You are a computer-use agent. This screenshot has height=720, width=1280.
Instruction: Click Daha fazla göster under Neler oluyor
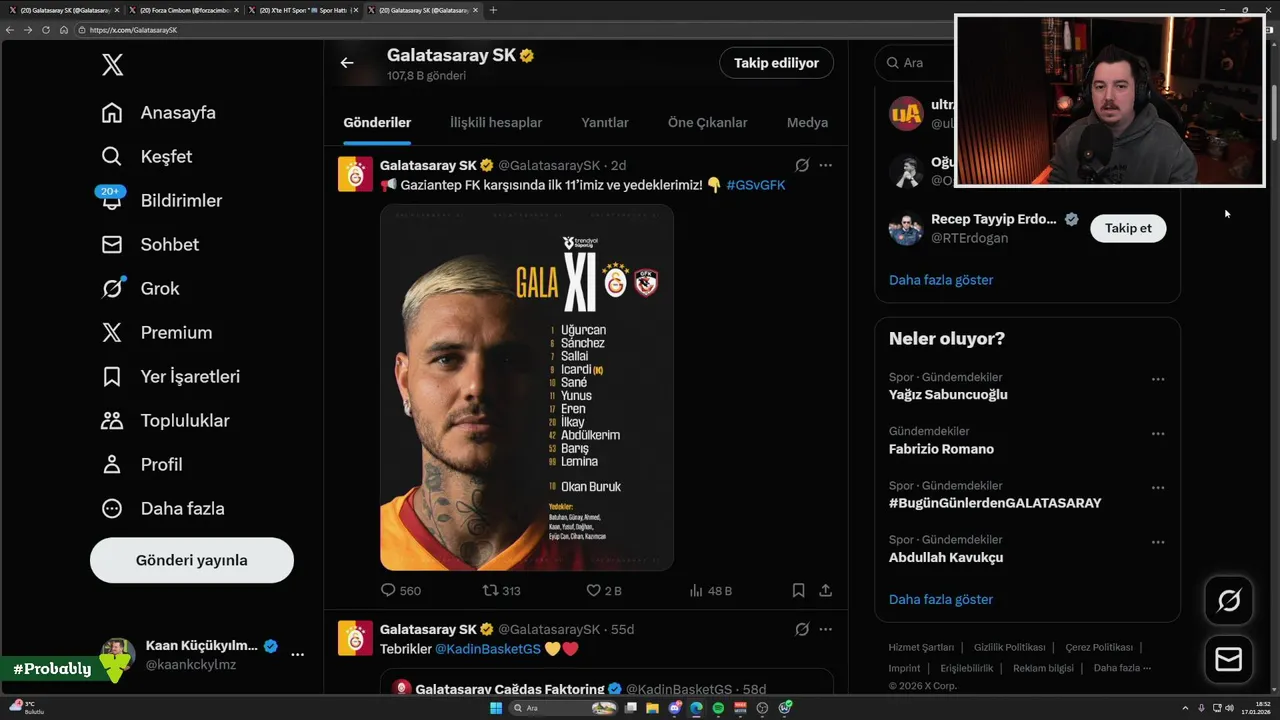coord(941,600)
